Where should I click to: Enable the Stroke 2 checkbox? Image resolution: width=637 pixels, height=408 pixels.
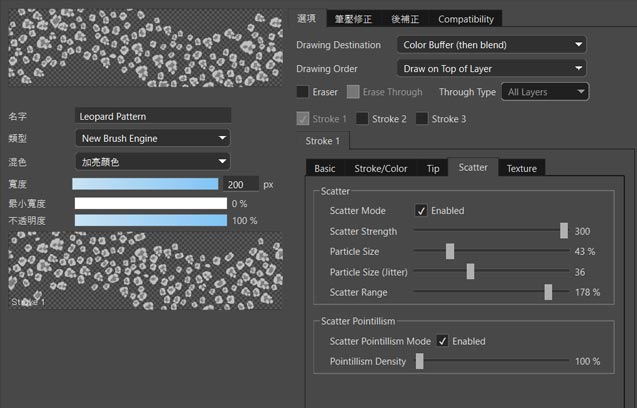362,119
